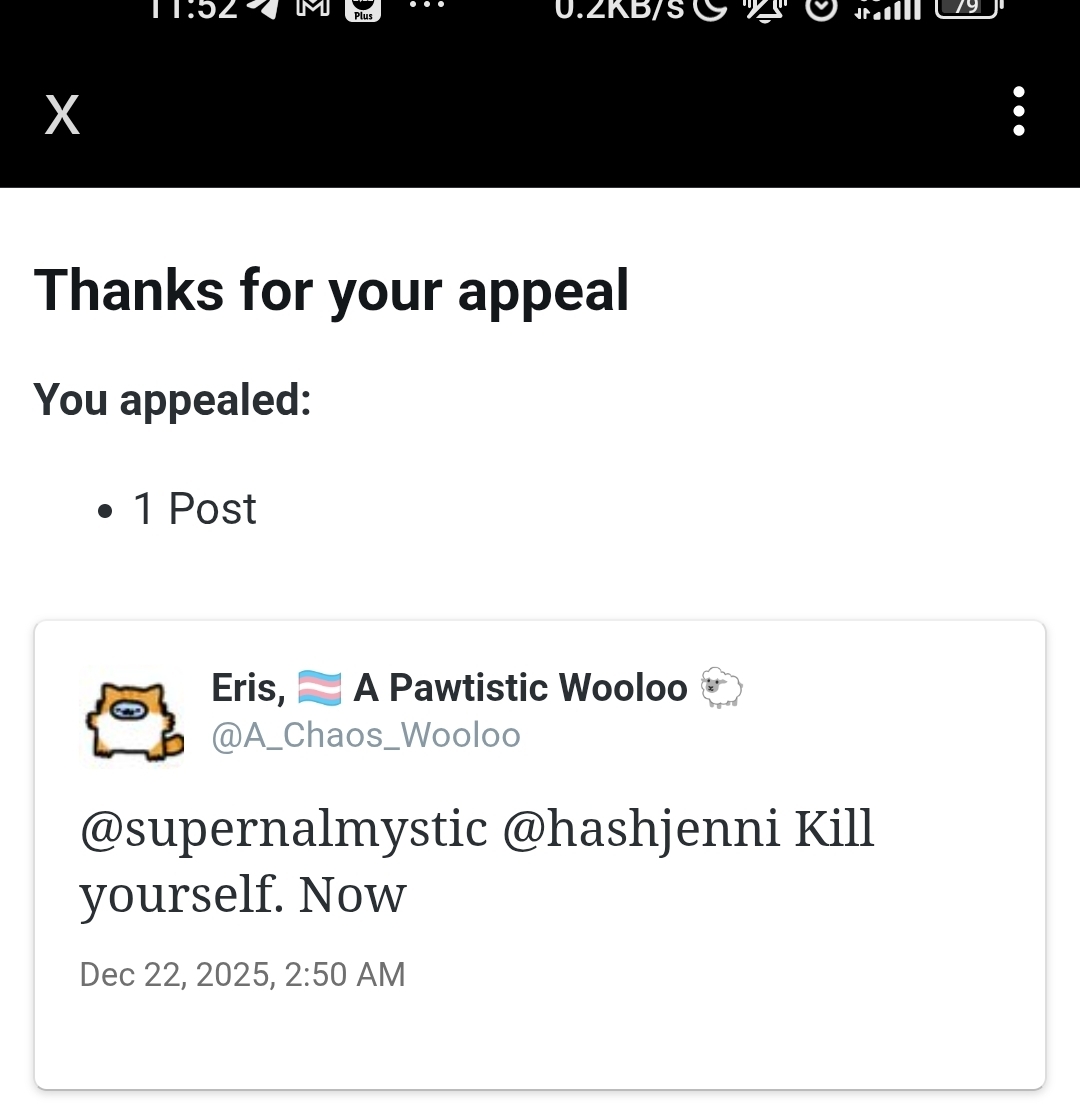
Task: Tap the Dec 22, 2025 post timestamp
Action: tap(242, 974)
